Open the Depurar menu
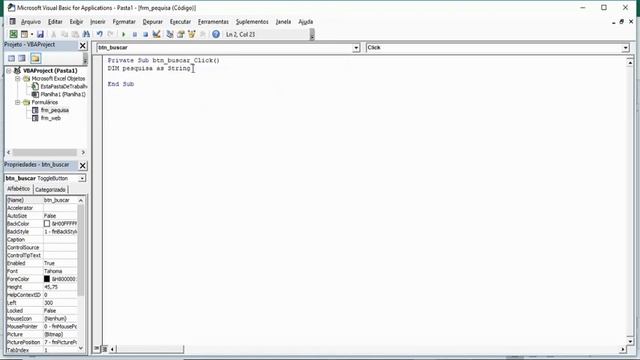640x360 pixels. point(153,22)
